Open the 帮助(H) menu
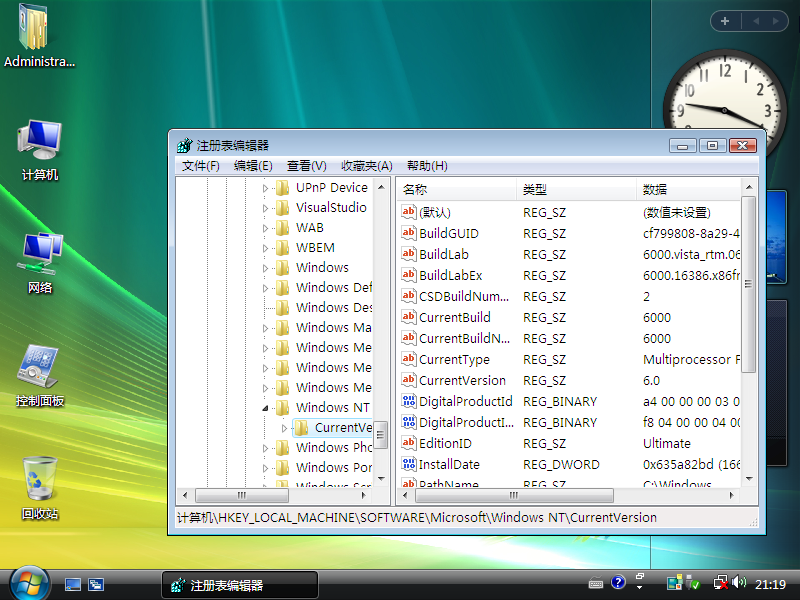 click(x=427, y=166)
